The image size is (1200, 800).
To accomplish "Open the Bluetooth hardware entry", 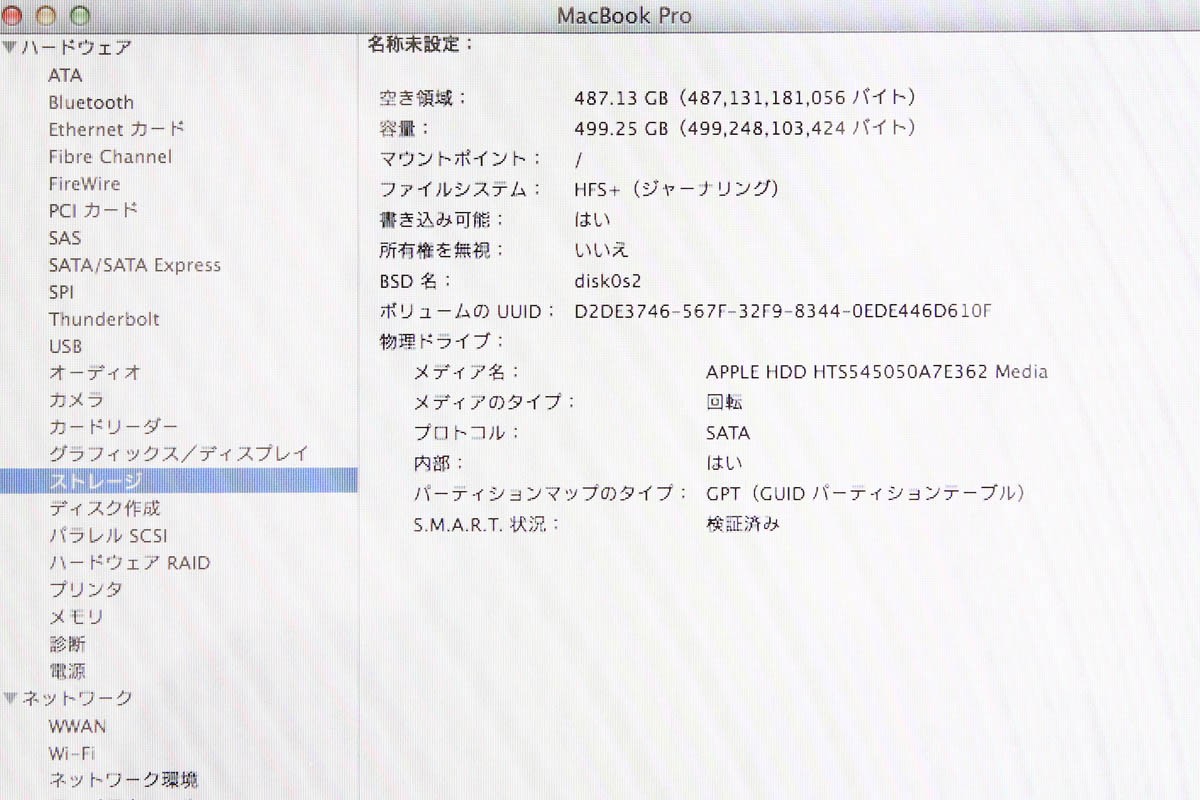I will pyautogui.click(x=90, y=102).
